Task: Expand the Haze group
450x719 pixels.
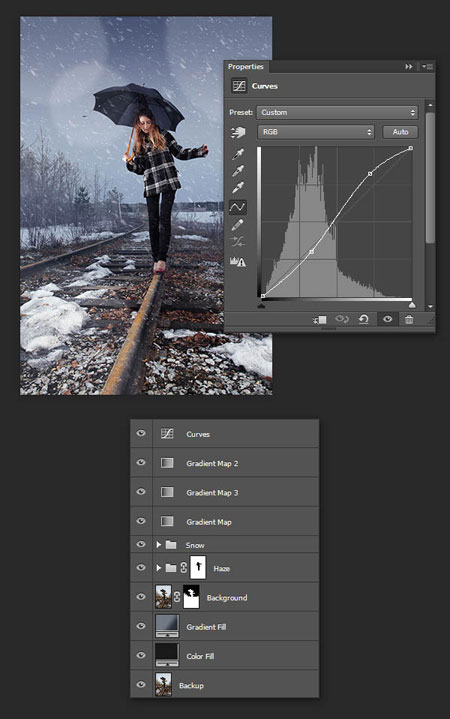Action: pos(159,568)
